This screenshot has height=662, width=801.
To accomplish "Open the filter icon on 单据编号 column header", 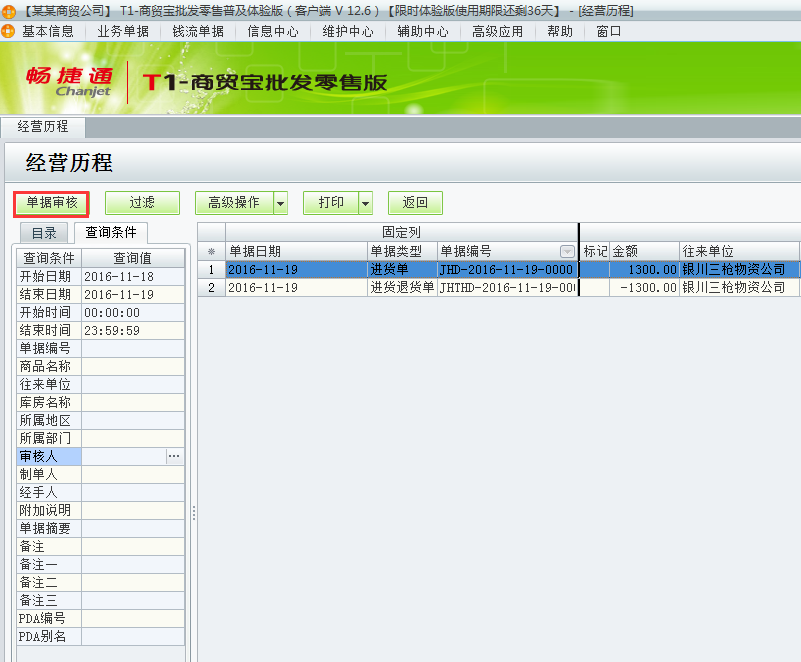I will [566, 250].
